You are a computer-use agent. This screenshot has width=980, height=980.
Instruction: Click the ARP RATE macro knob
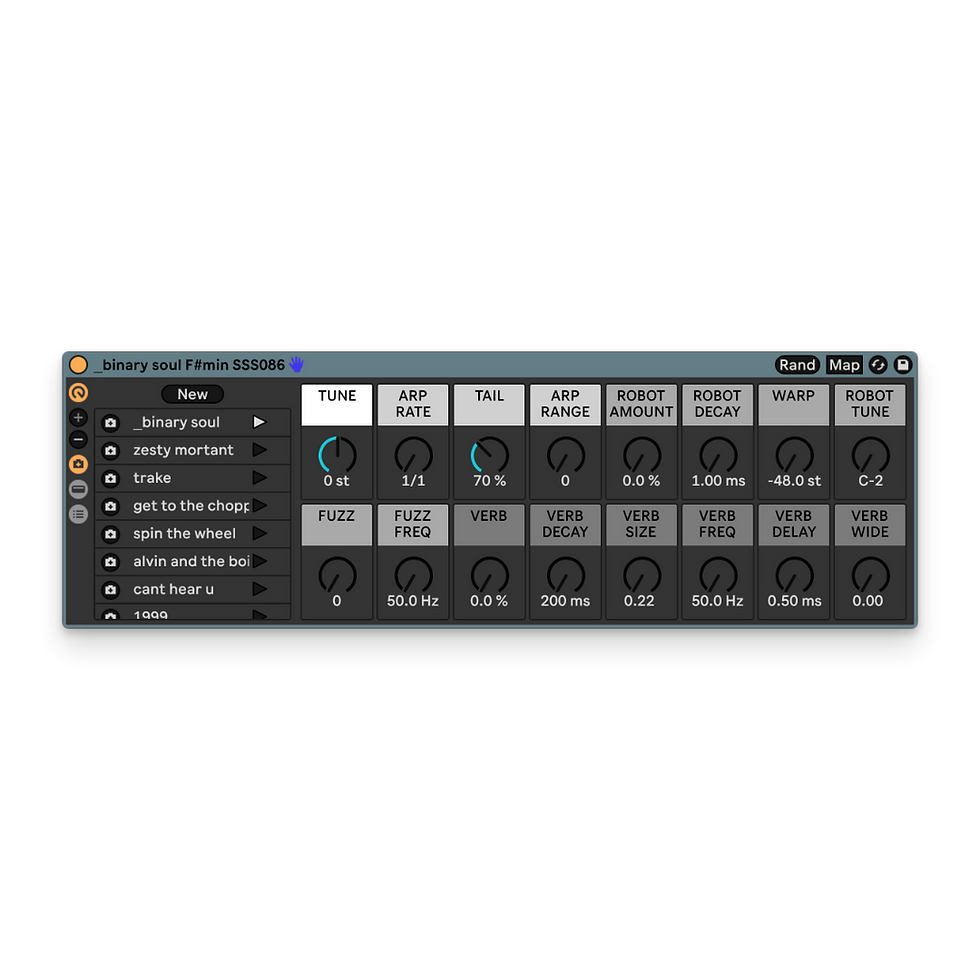click(x=413, y=455)
